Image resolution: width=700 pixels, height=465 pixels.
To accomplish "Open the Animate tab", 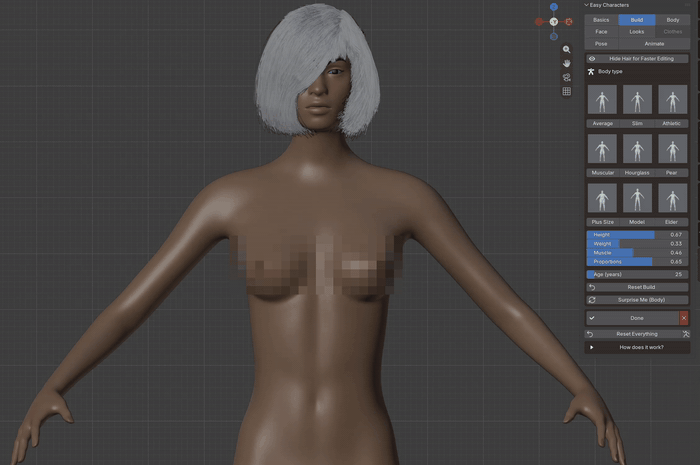I will [x=654, y=44].
